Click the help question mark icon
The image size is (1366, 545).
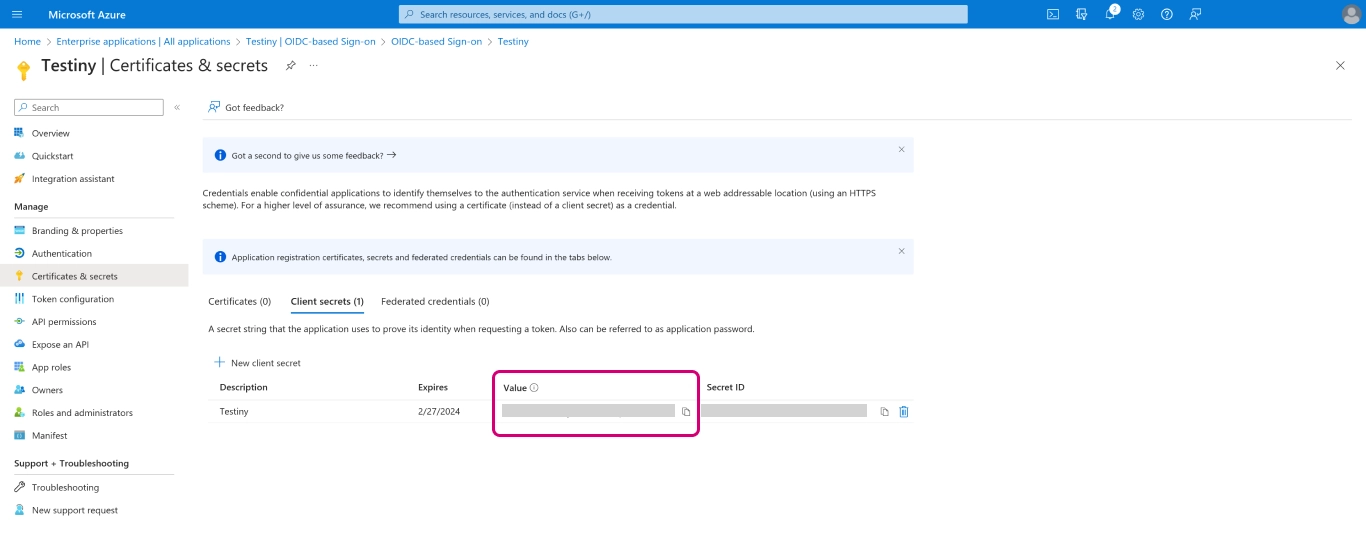tap(1166, 14)
